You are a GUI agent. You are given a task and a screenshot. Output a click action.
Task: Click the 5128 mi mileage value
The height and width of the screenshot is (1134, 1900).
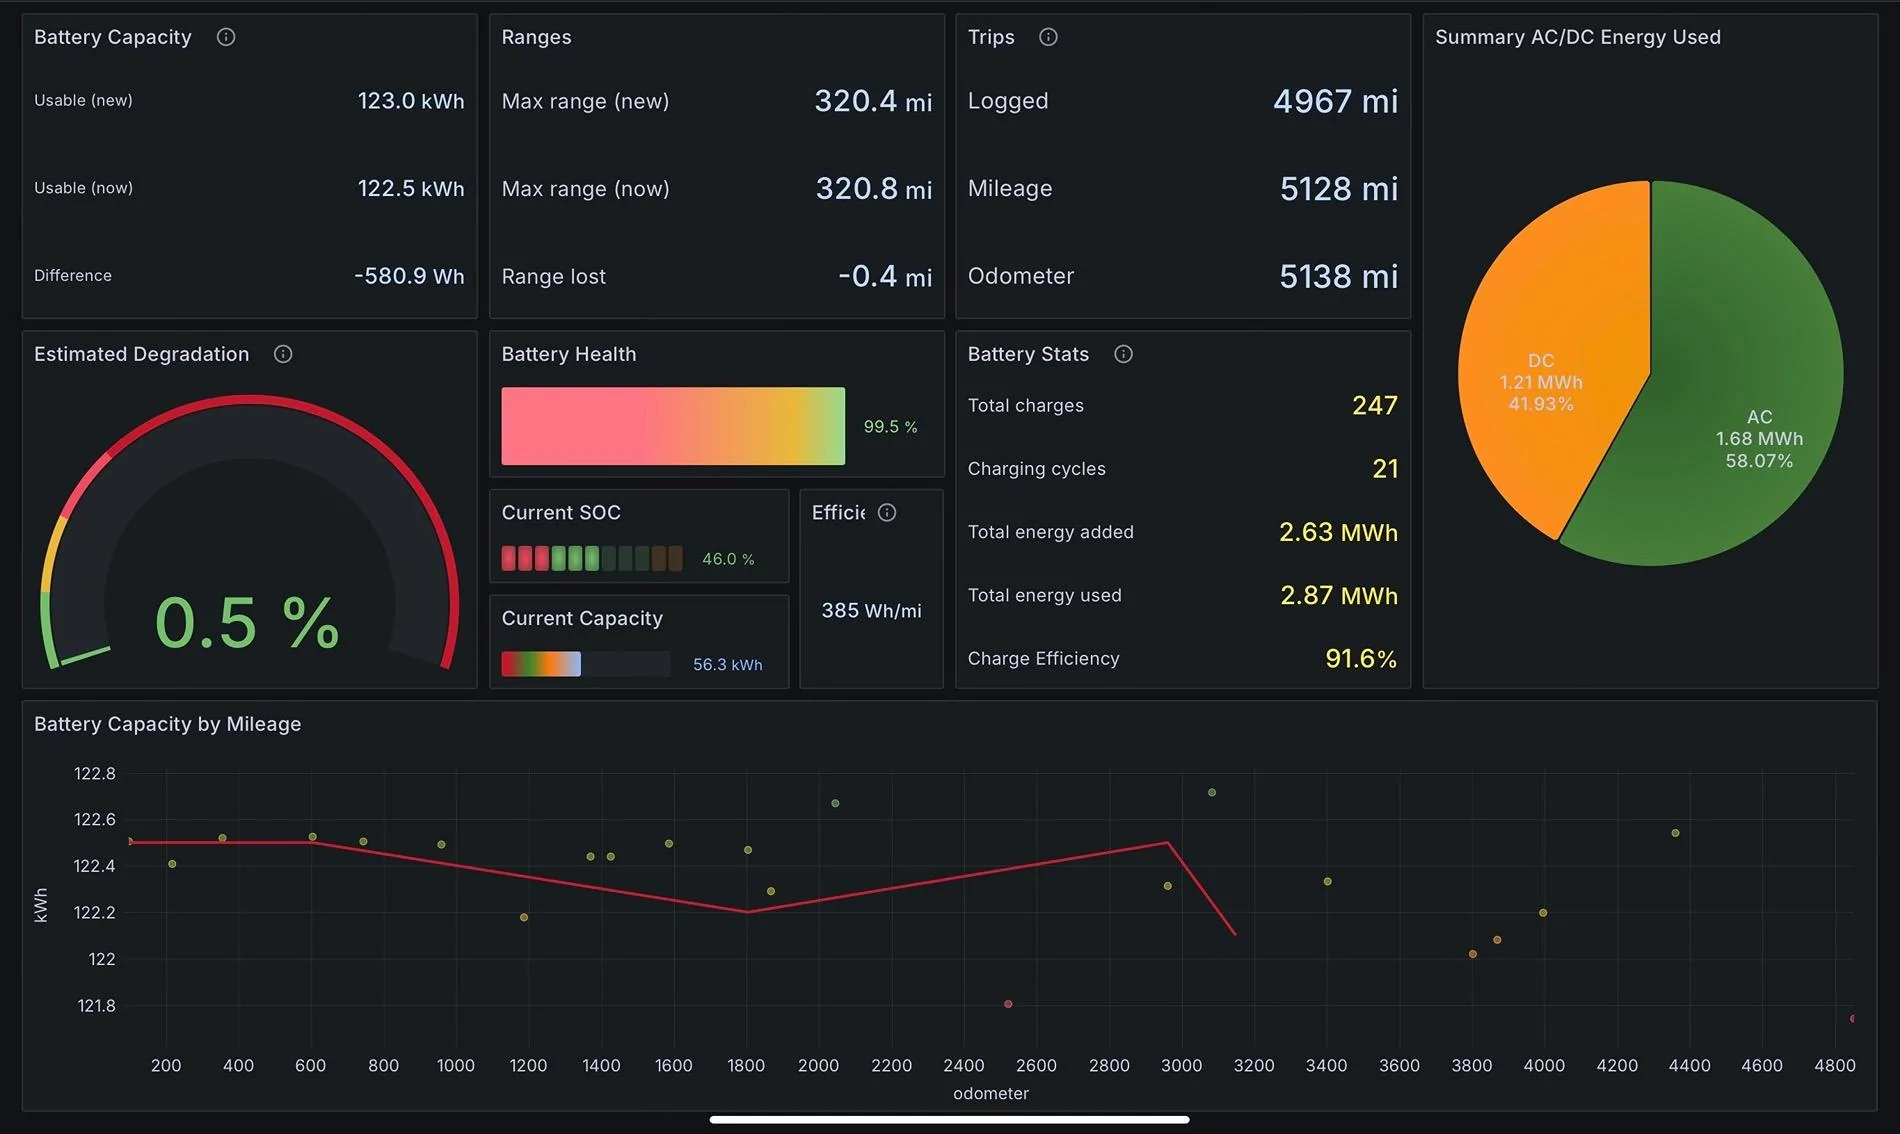pos(1339,188)
